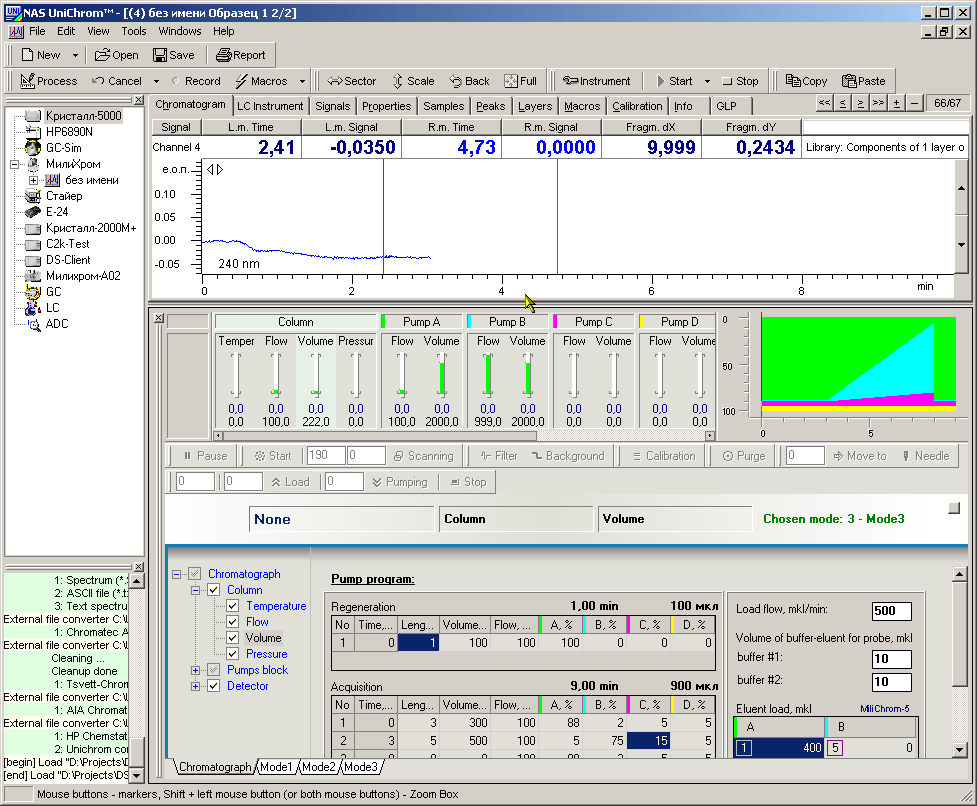Click the Stop acquisition toolbar button
This screenshot has width=977, height=806.
(x=740, y=81)
